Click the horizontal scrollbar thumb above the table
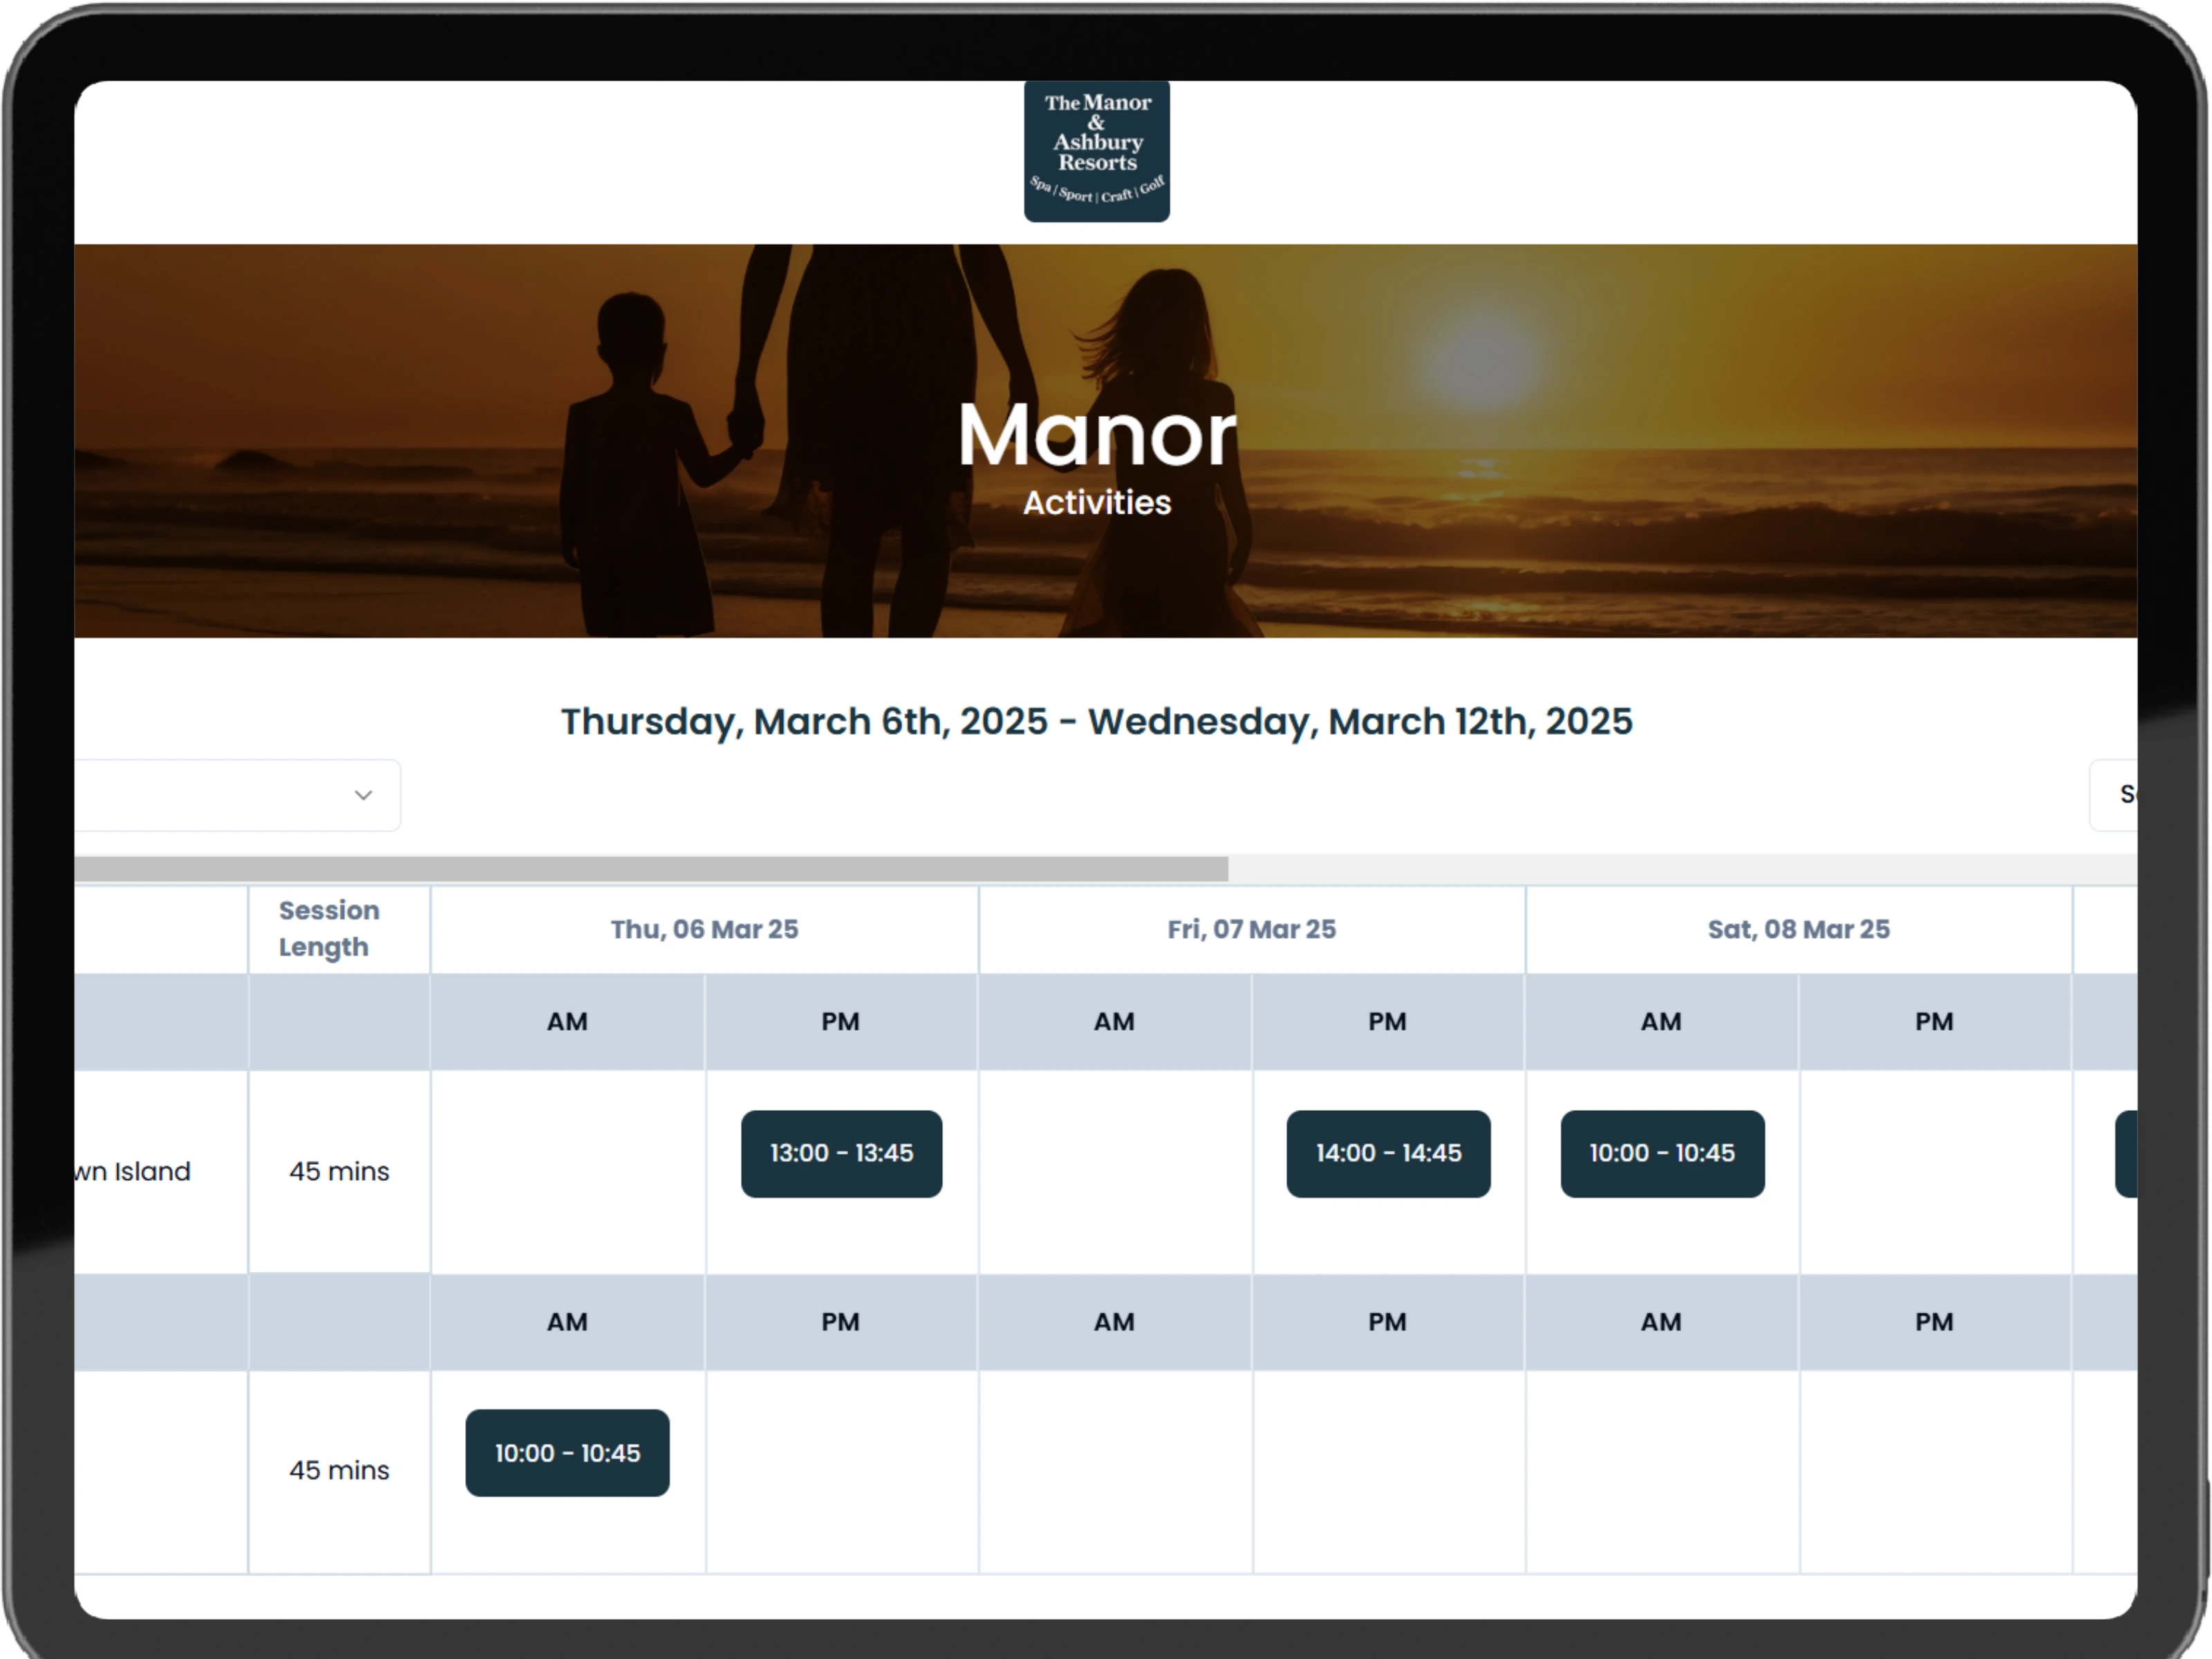Image resolution: width=2212 pixels, height=1659 pixels. tap(650, 869)
